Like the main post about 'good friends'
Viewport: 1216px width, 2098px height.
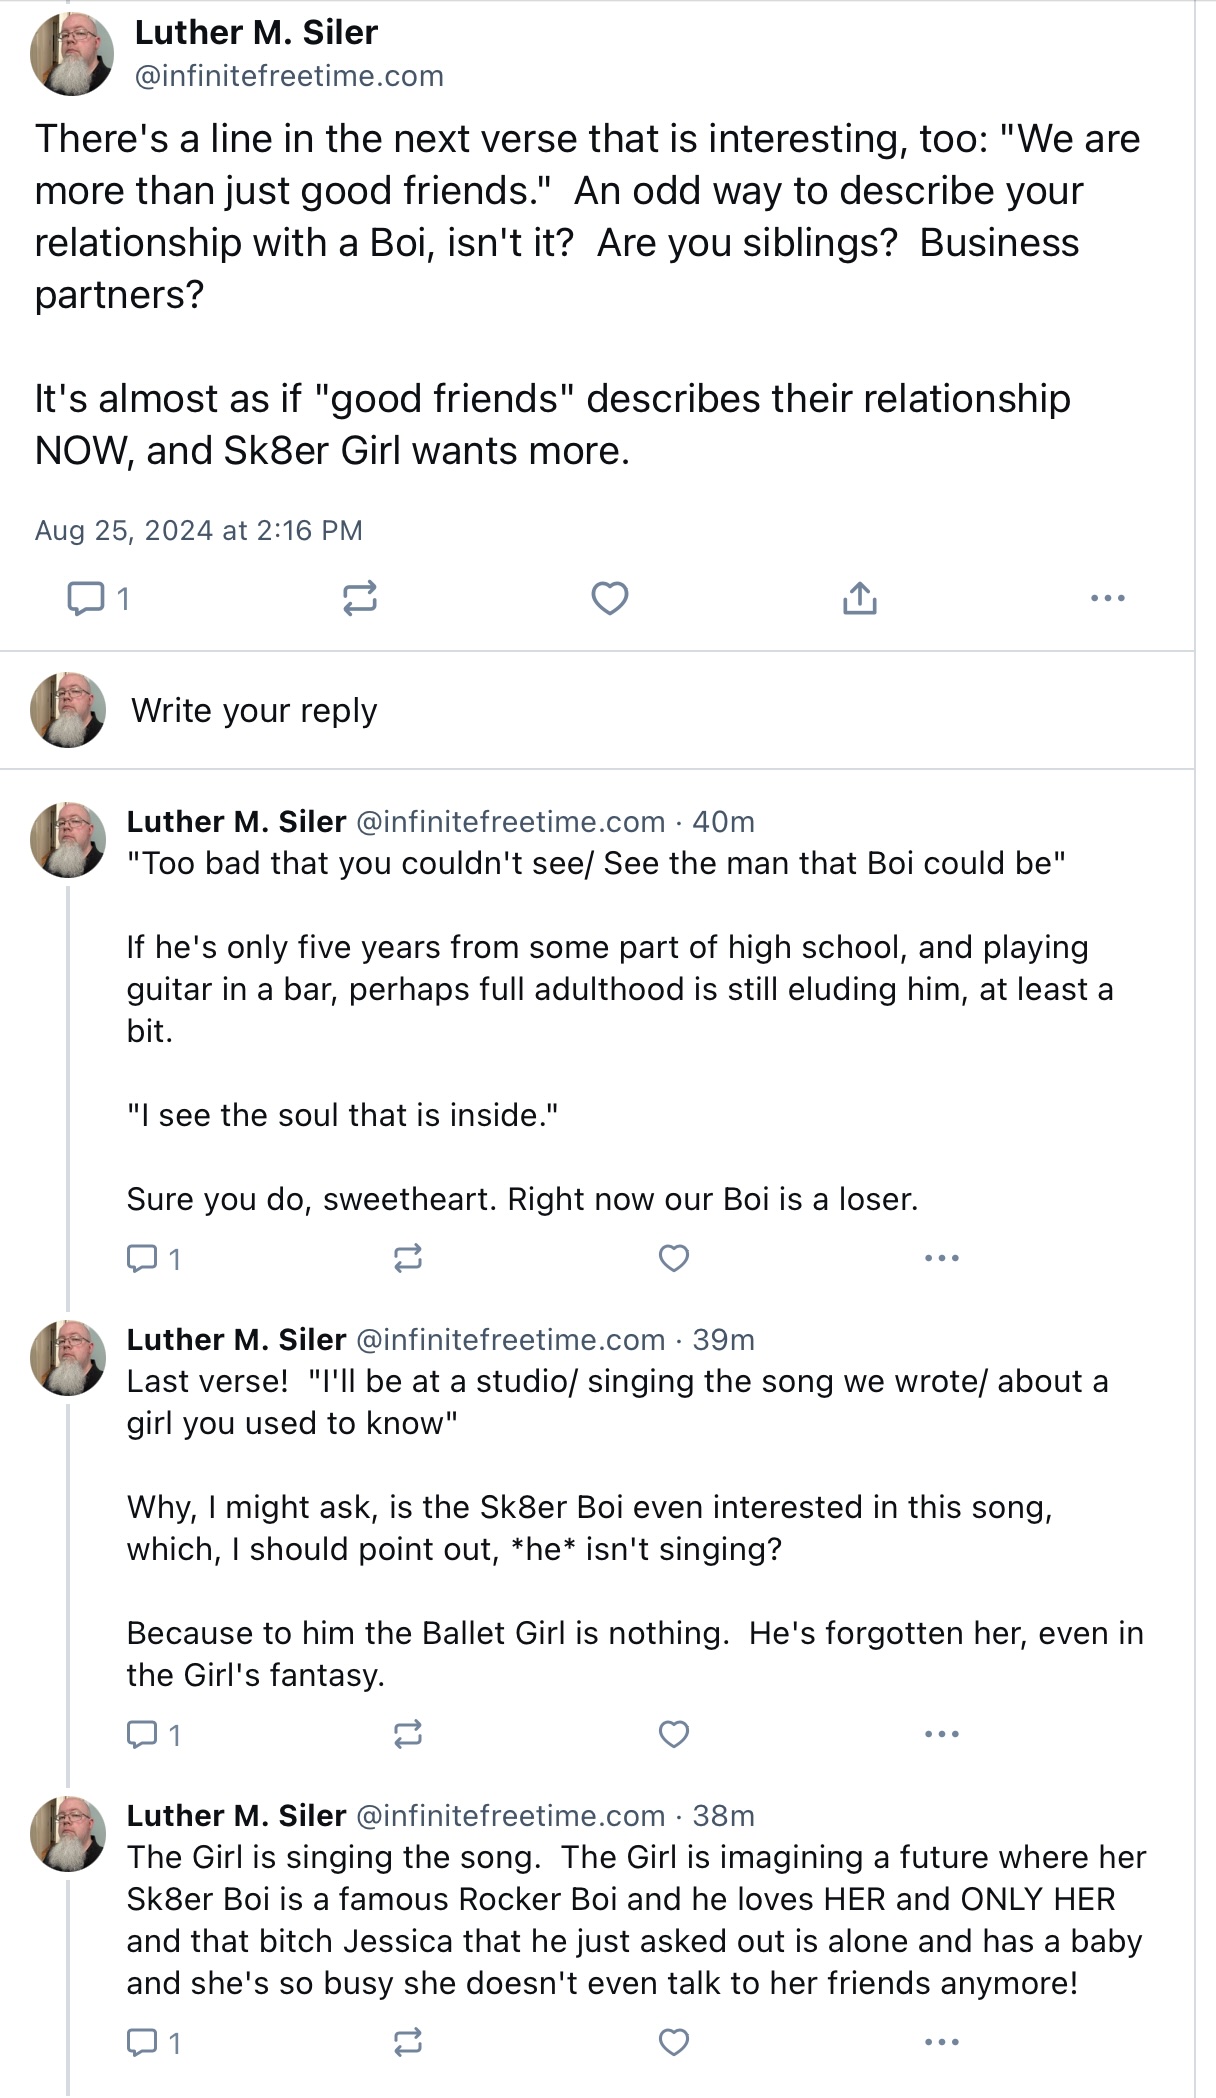tap(610, 598)
